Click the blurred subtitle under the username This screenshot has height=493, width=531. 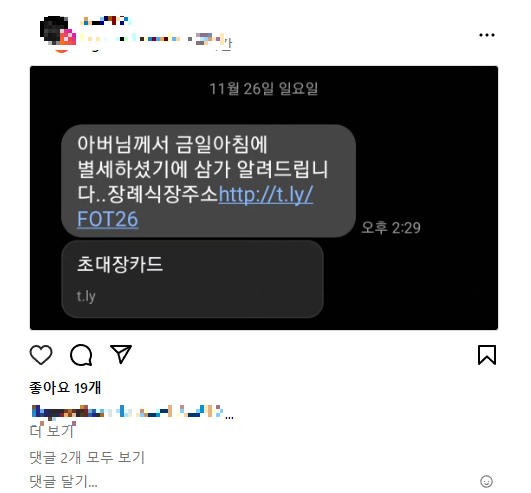point(156,41)
